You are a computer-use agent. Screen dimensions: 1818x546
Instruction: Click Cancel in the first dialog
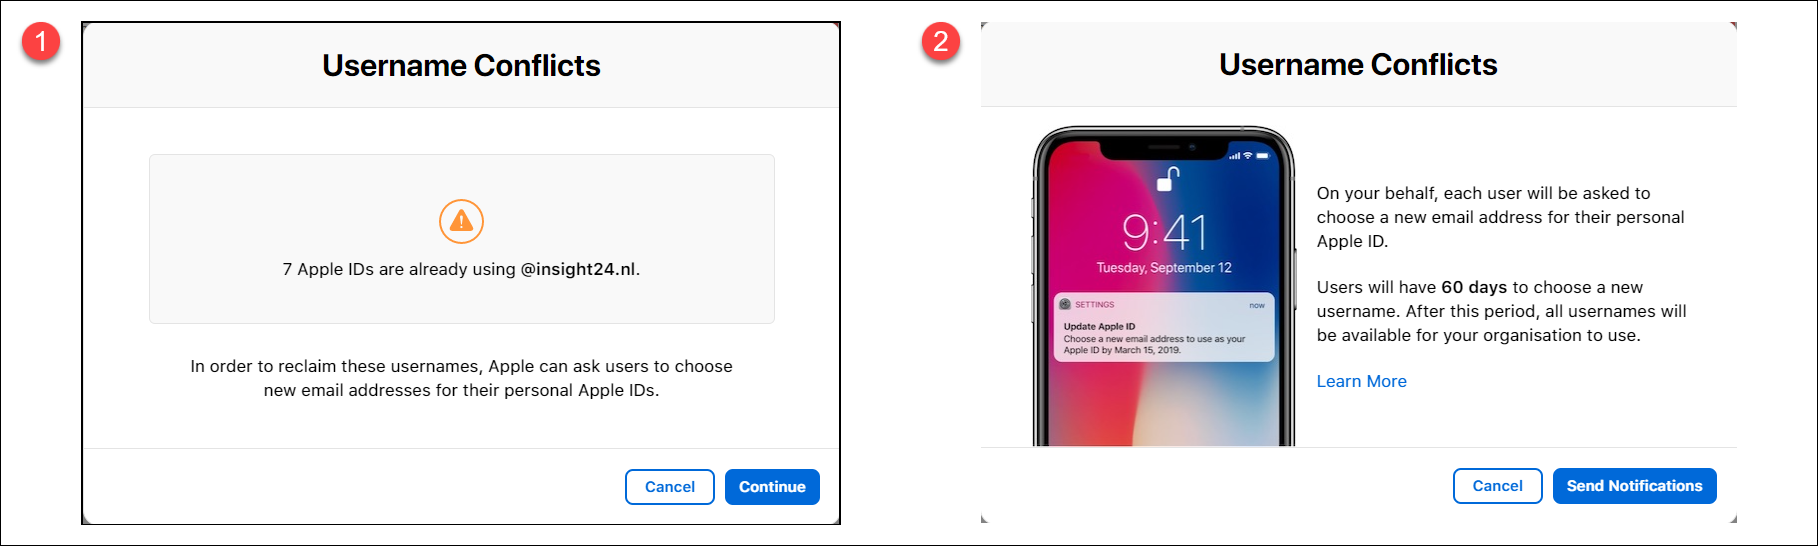pos(670,487)
